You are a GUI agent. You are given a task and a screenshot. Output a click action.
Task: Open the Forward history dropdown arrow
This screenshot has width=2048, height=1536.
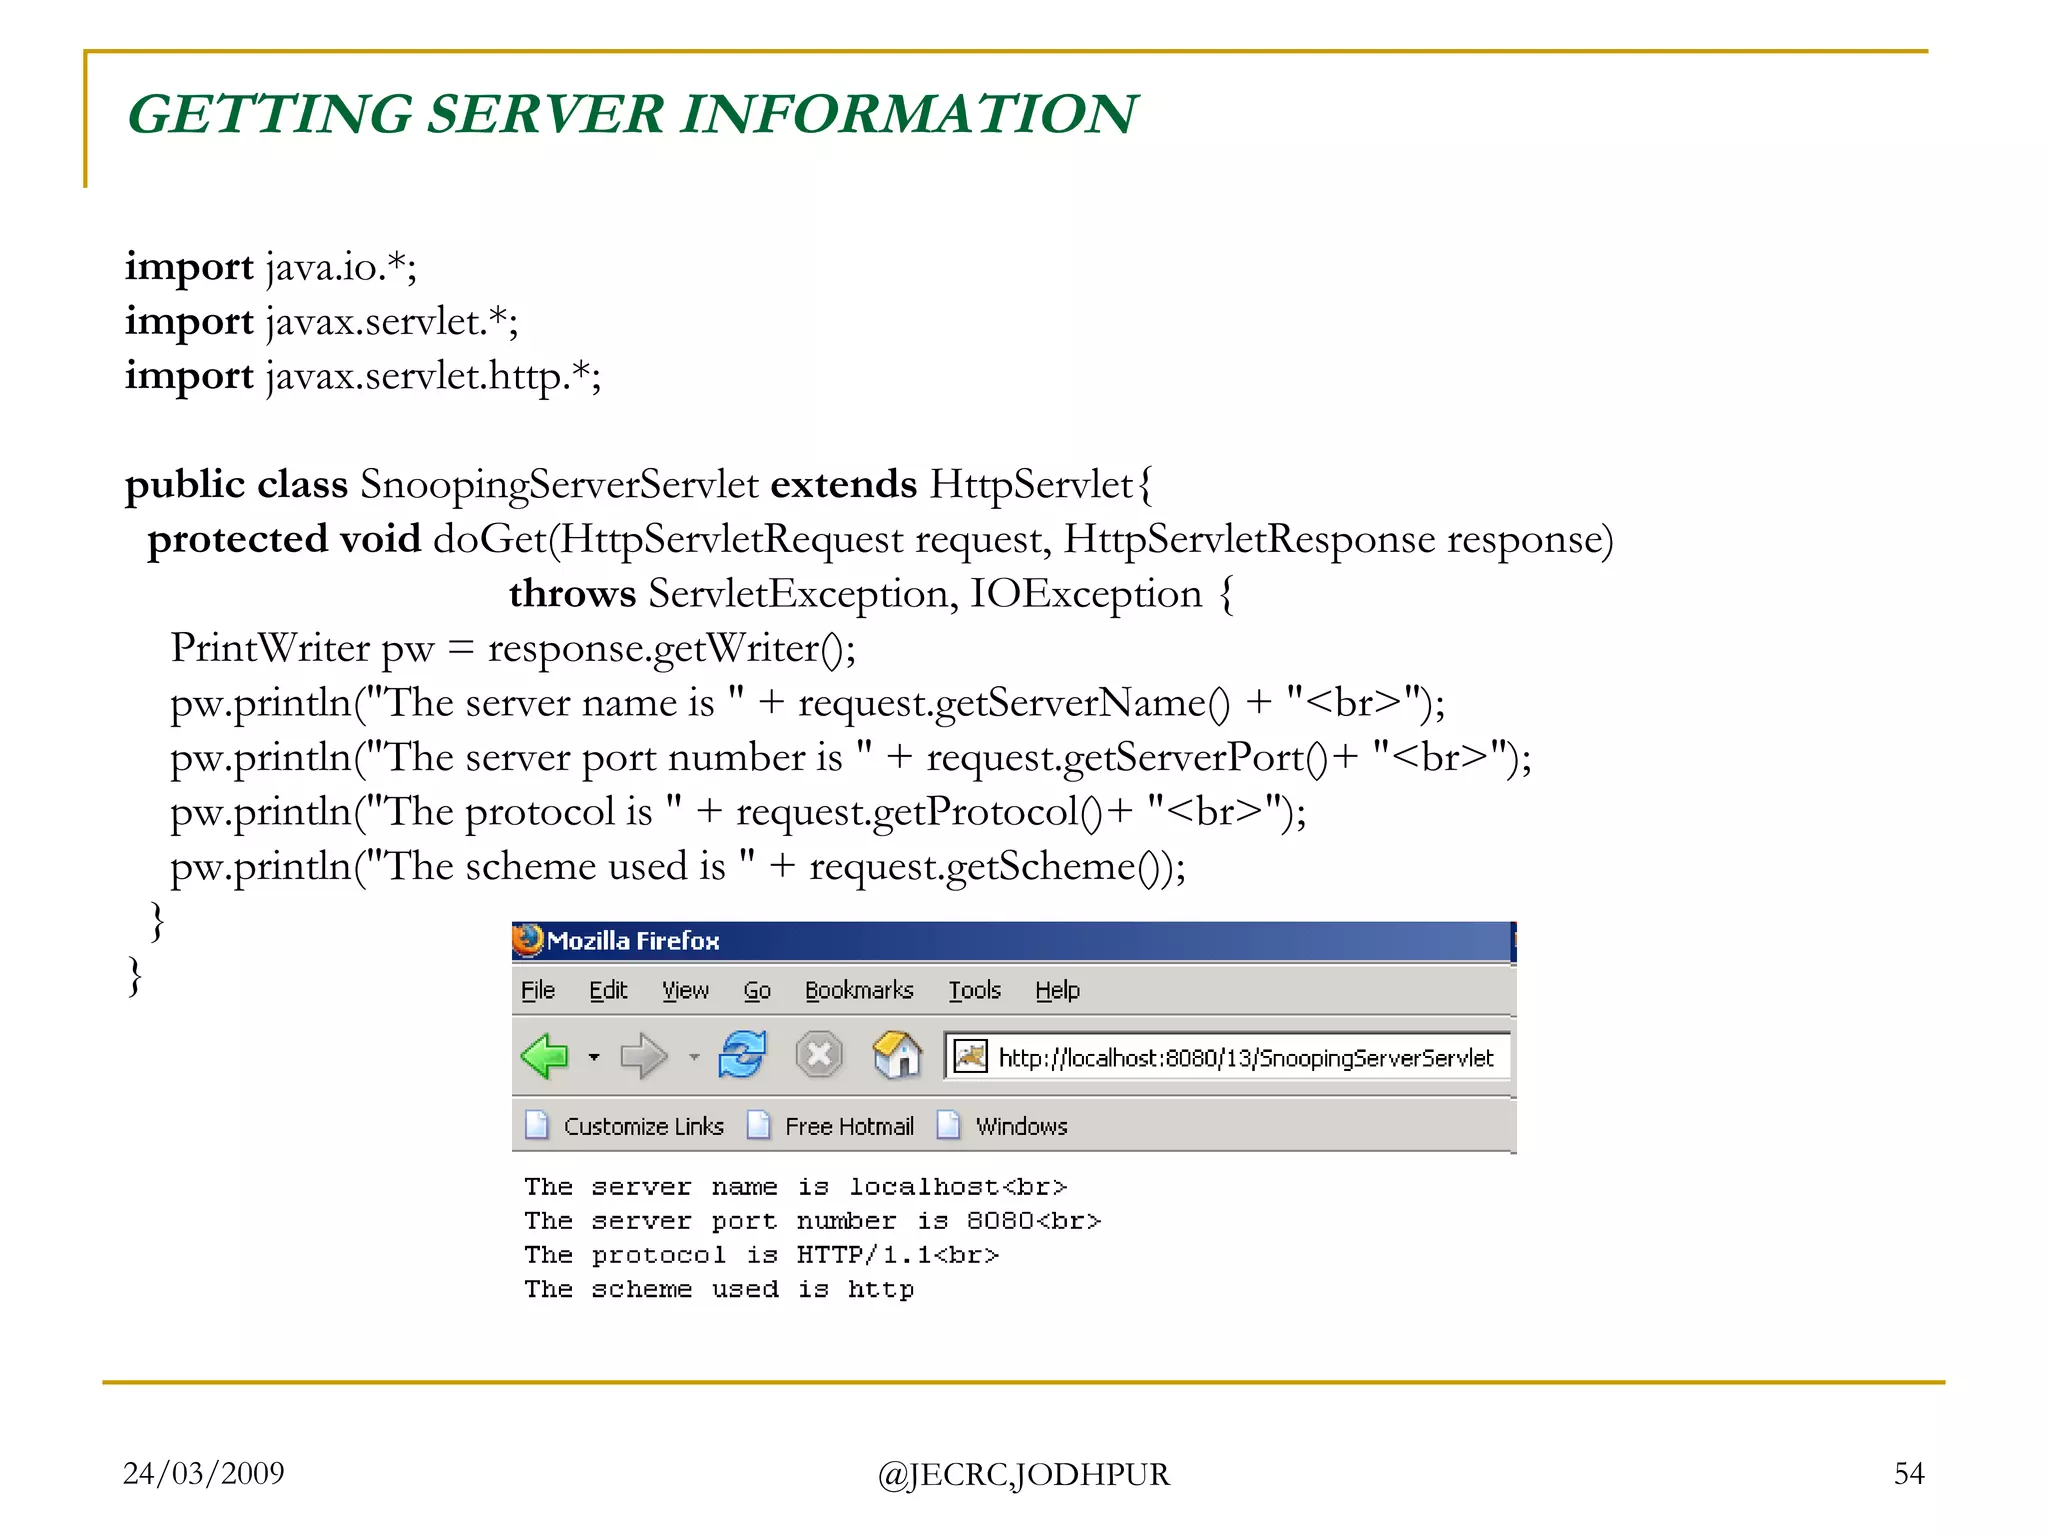point(694,1057)
